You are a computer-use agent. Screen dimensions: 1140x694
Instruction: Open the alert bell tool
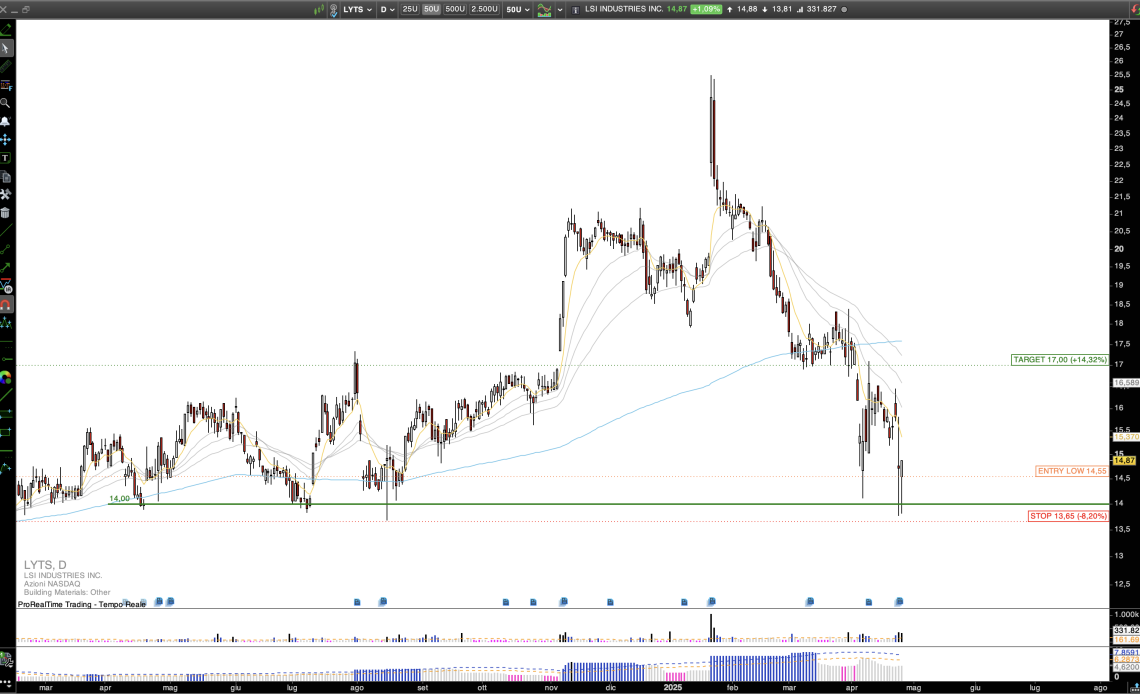(6, 121)
